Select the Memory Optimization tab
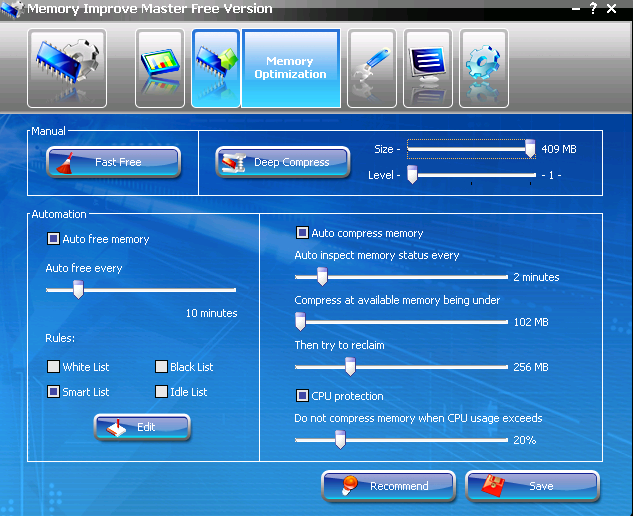This screenshot has height=516, width=633. [x=291, y=68]
